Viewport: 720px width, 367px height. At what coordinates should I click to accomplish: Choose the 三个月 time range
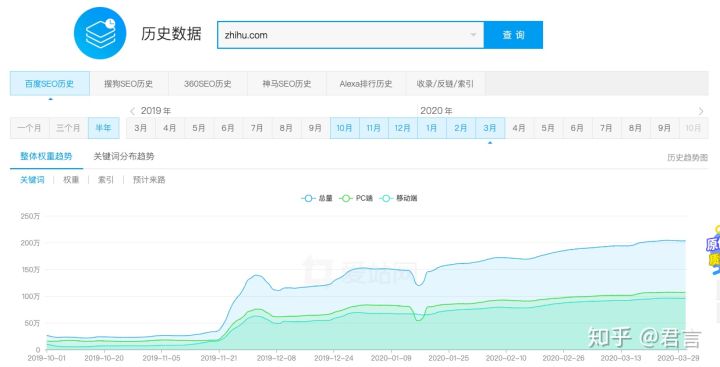coord(68,128)
